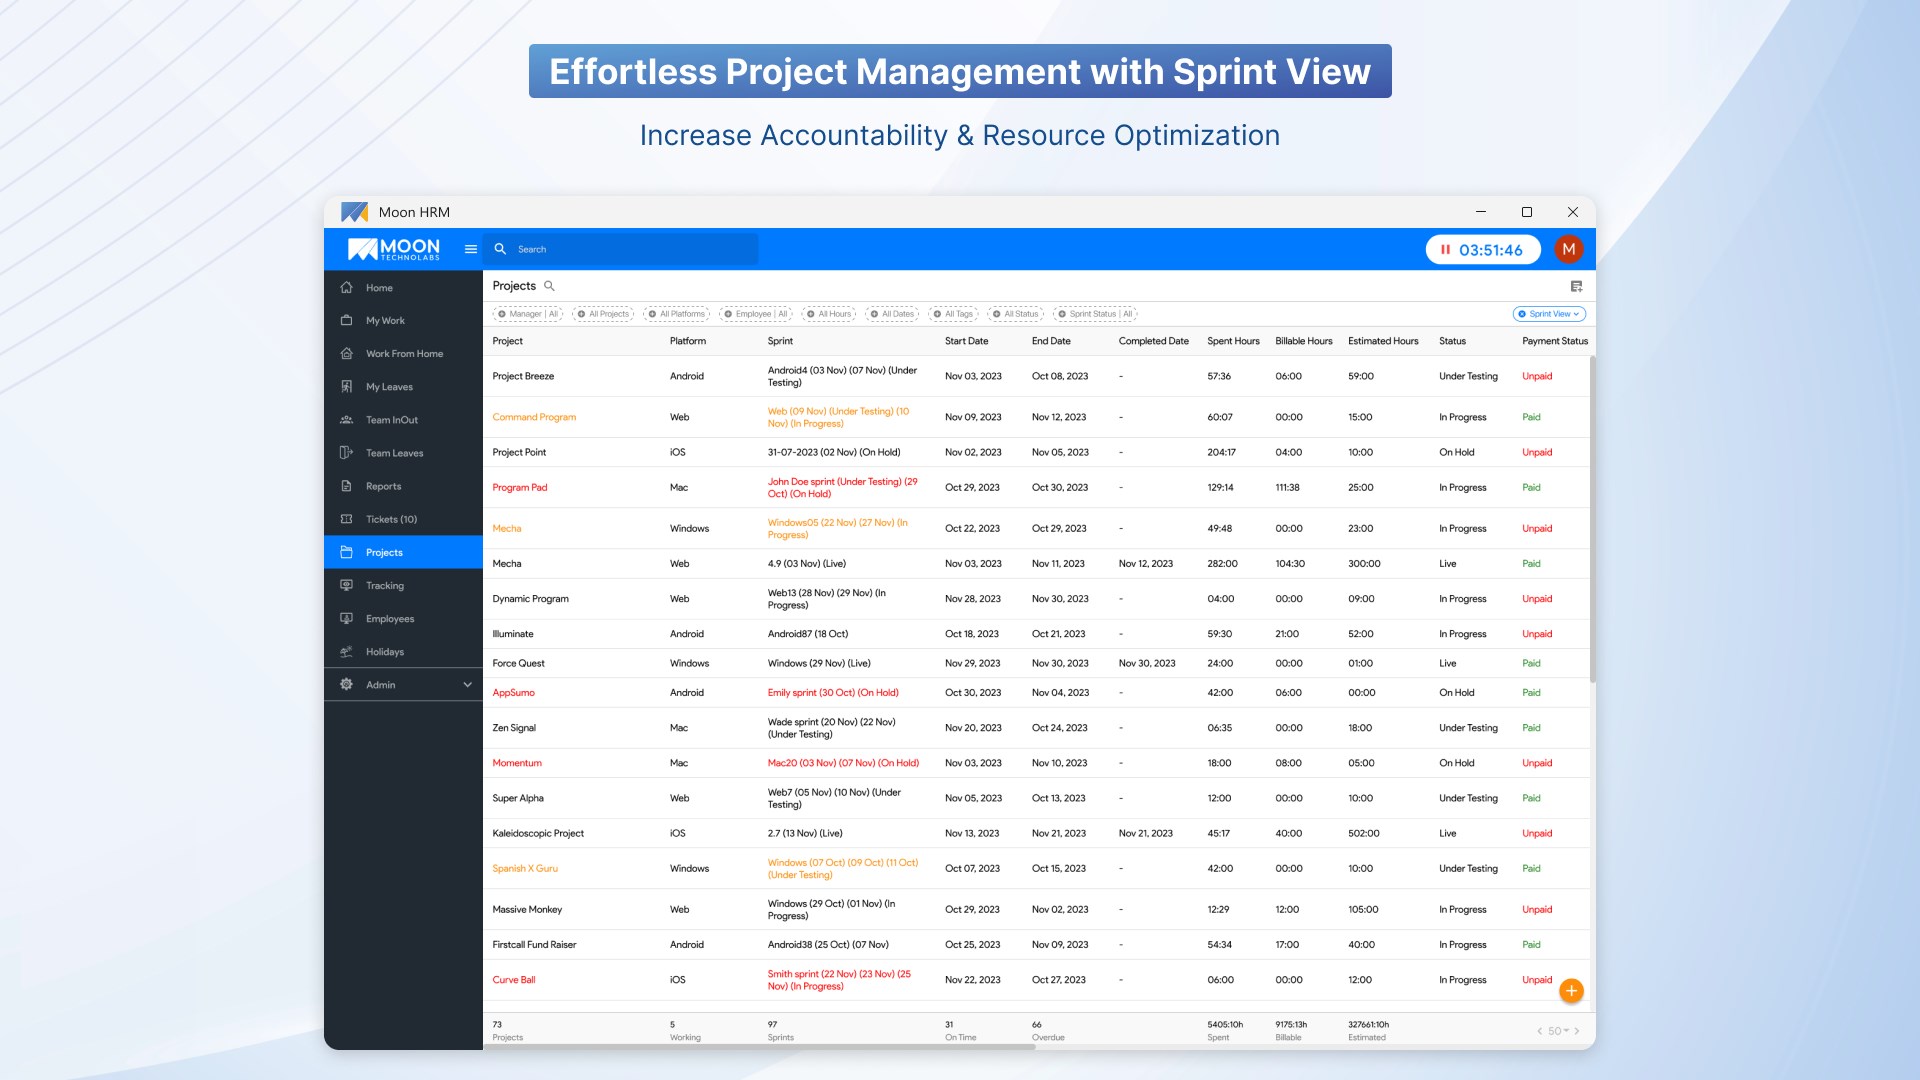The image size is (1920, 1080).
Task: Click the hamburger menu icon
Action: coord(470,249)
